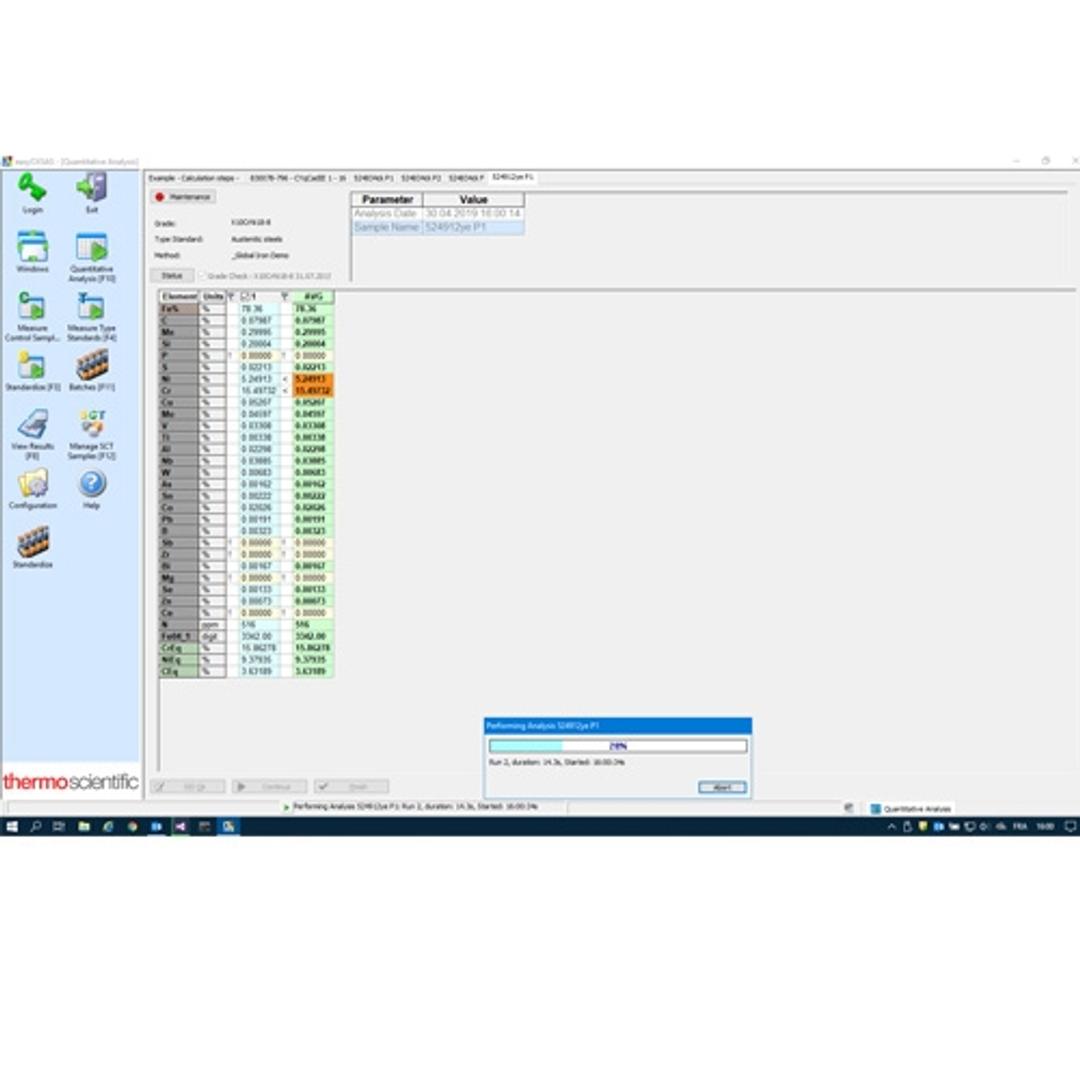
Task: Click the Abort button in the analysis dialog
Action: 722,787
